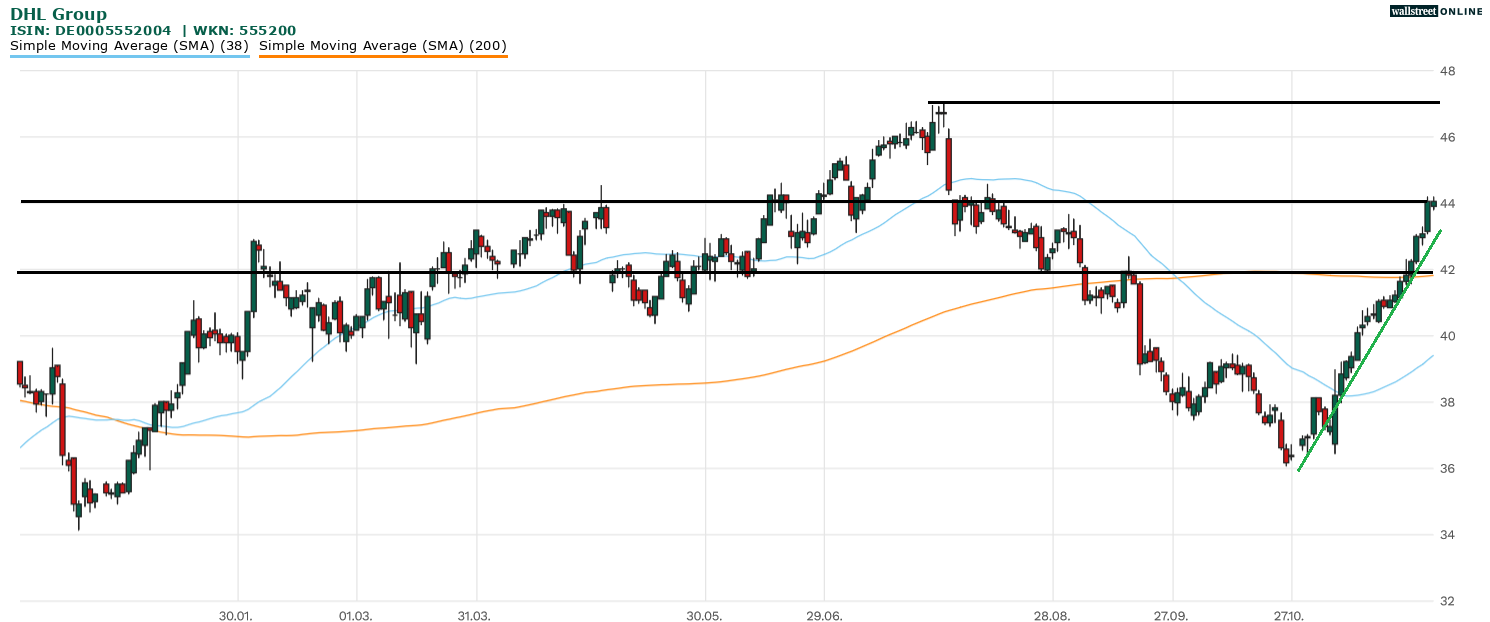Click the green uptrend line

click(1365, 350)
